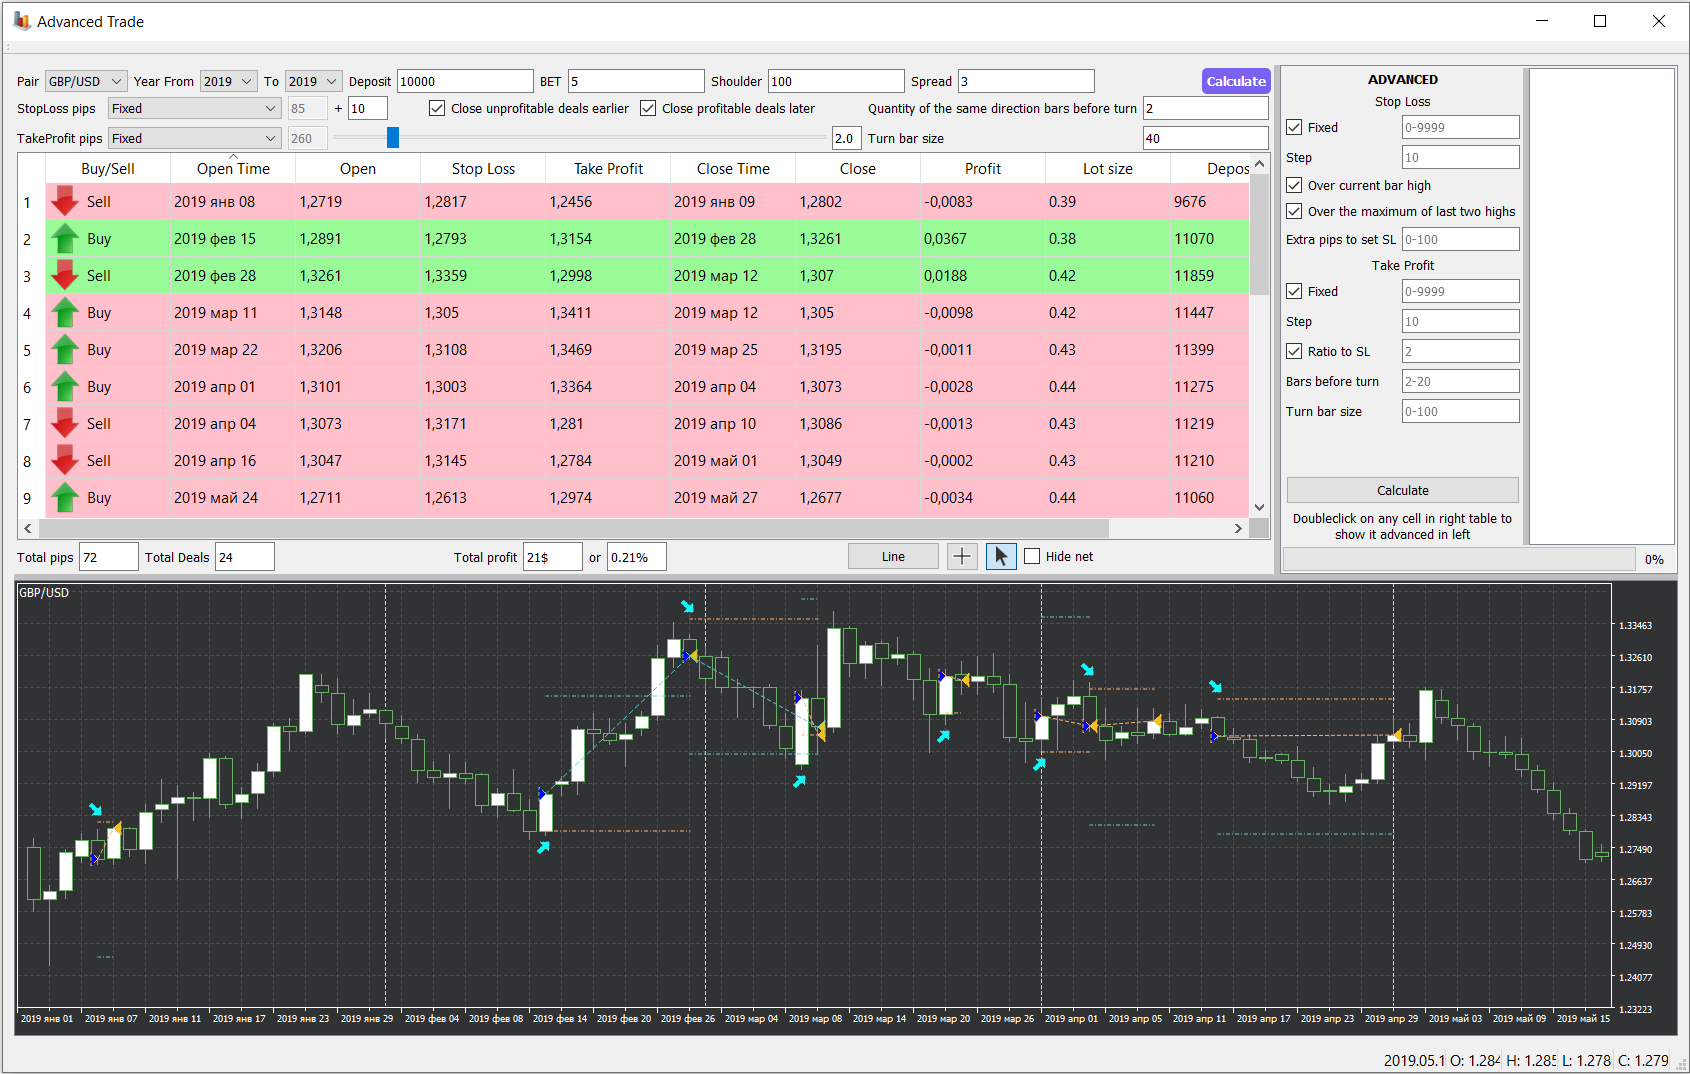Click the red Sell arrow in row 7

65,423
